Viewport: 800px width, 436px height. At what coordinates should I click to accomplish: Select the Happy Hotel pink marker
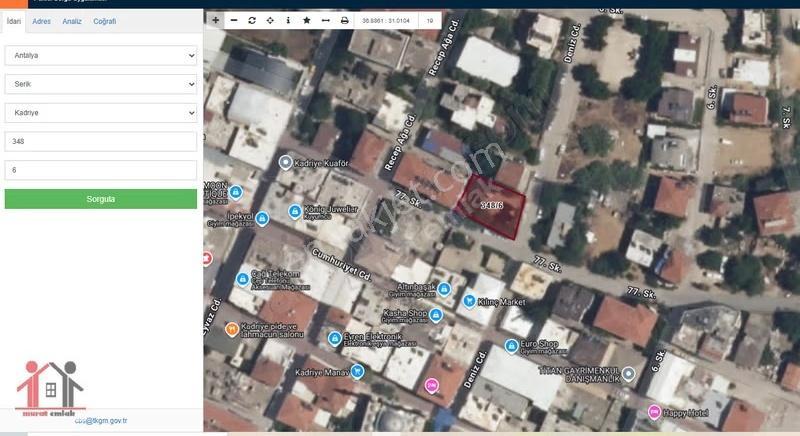pos(654,412)
